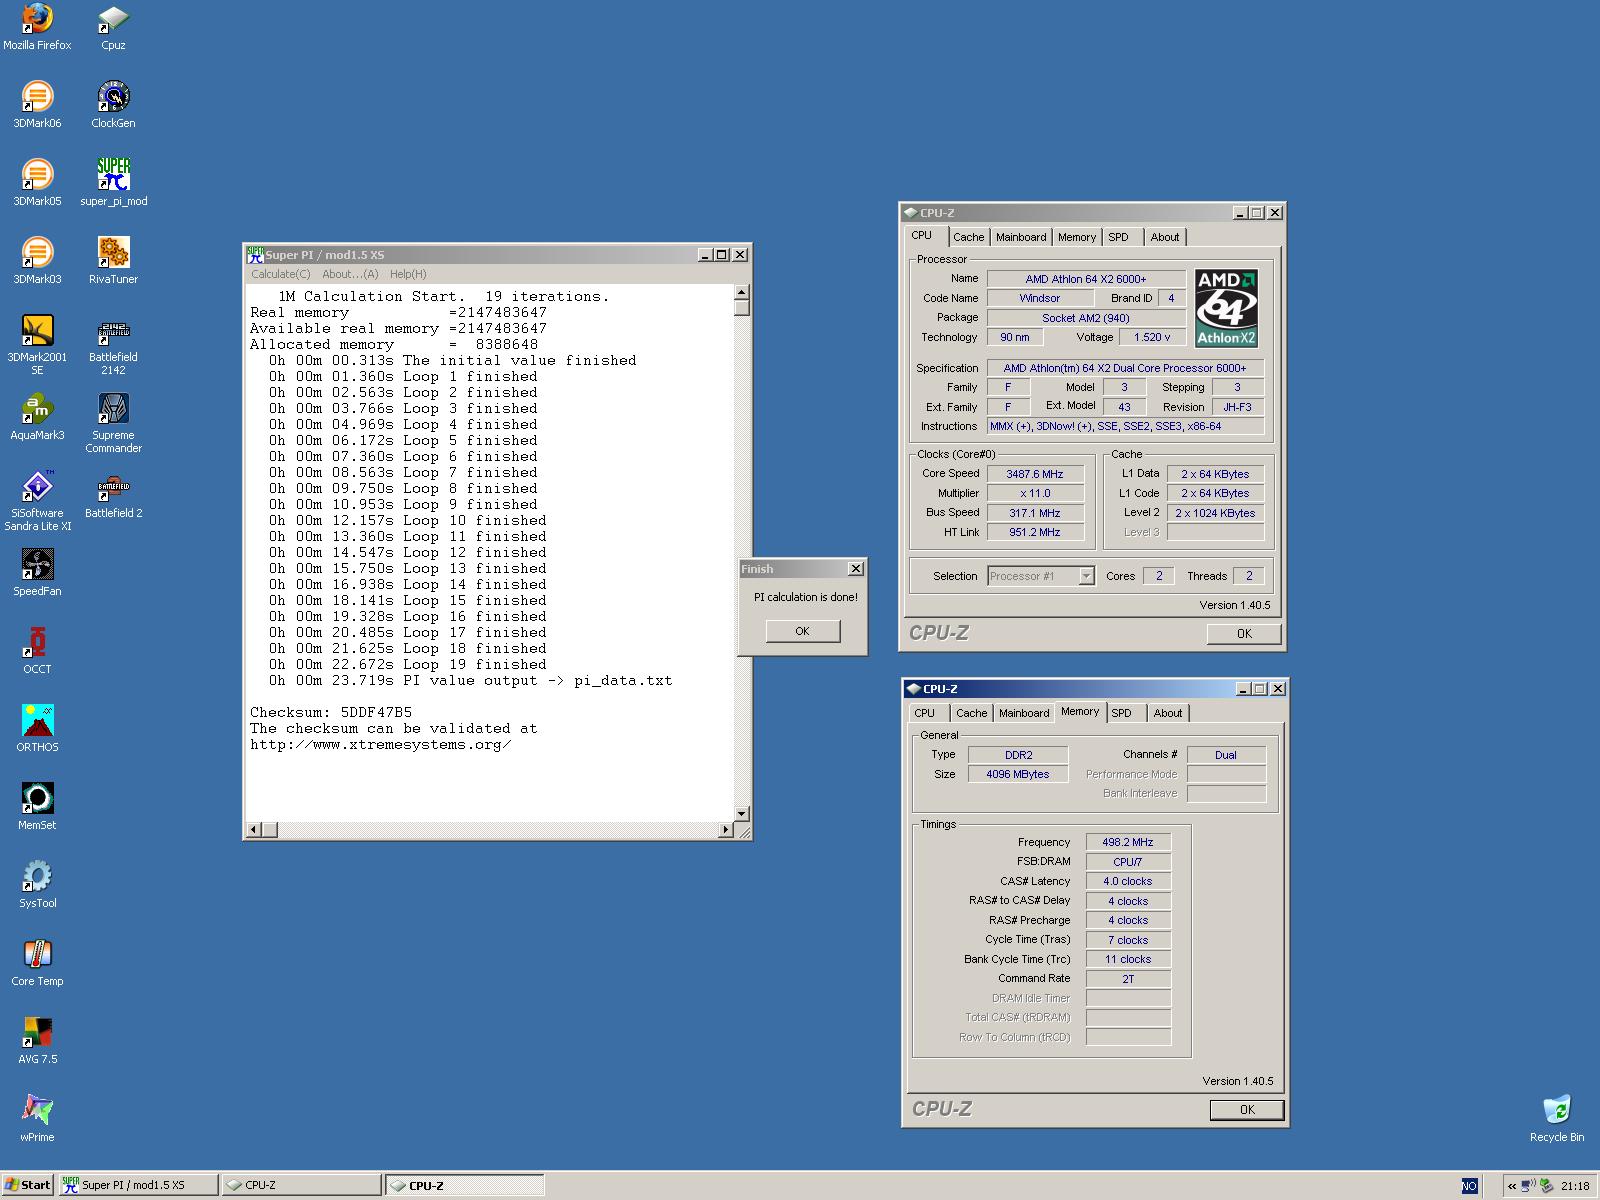Click the NO language indicator in tray
The image size is (1600, 1200).
1469,1186
